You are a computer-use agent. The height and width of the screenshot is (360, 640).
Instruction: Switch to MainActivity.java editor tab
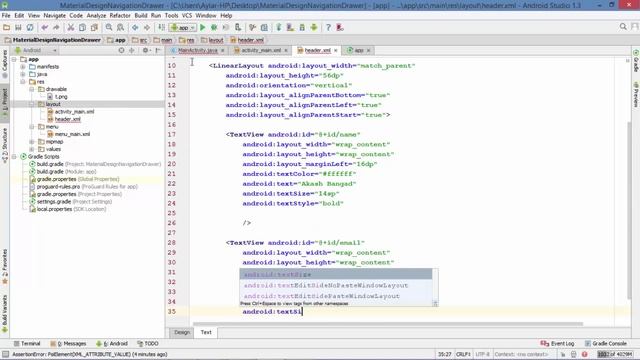[198, 50]
